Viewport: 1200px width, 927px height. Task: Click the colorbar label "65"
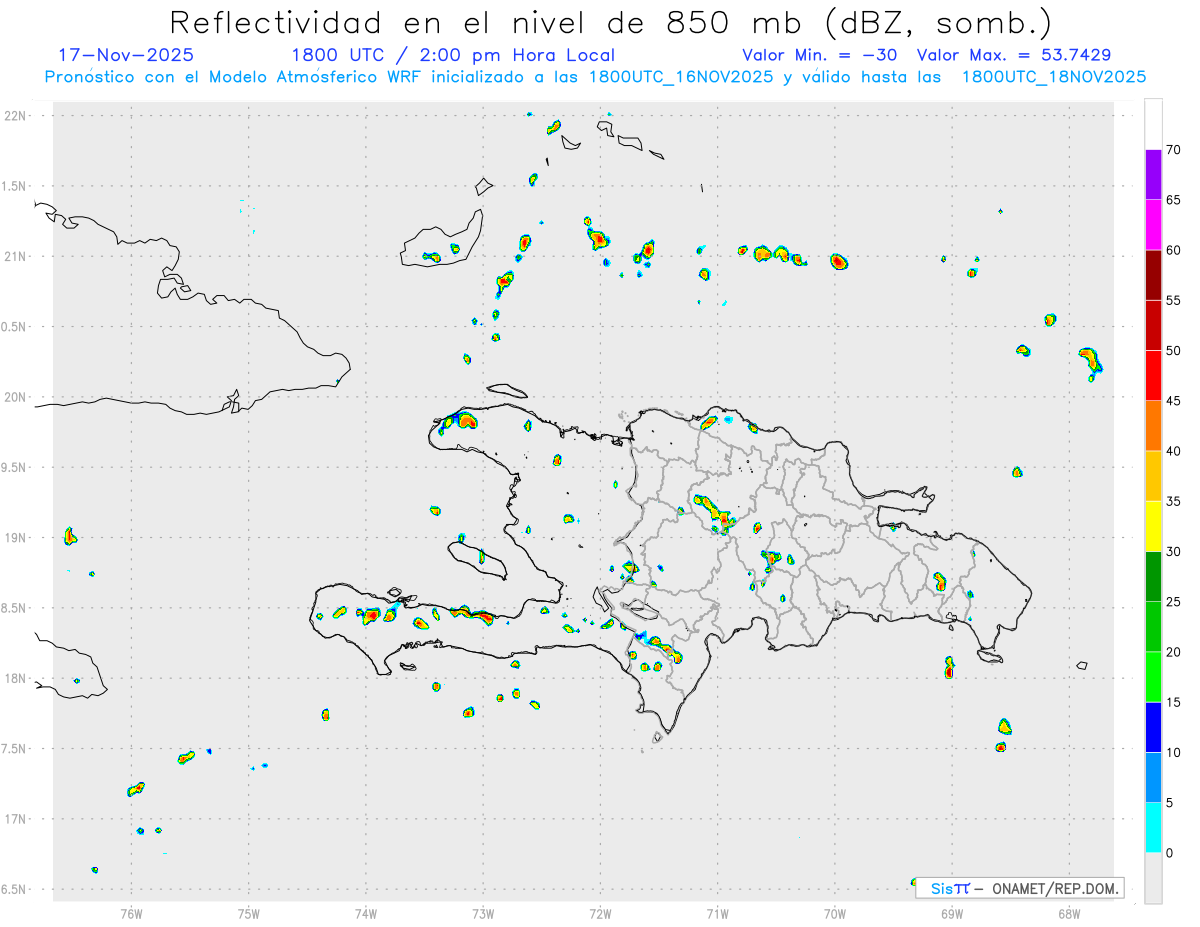(x=1174, y=200)
